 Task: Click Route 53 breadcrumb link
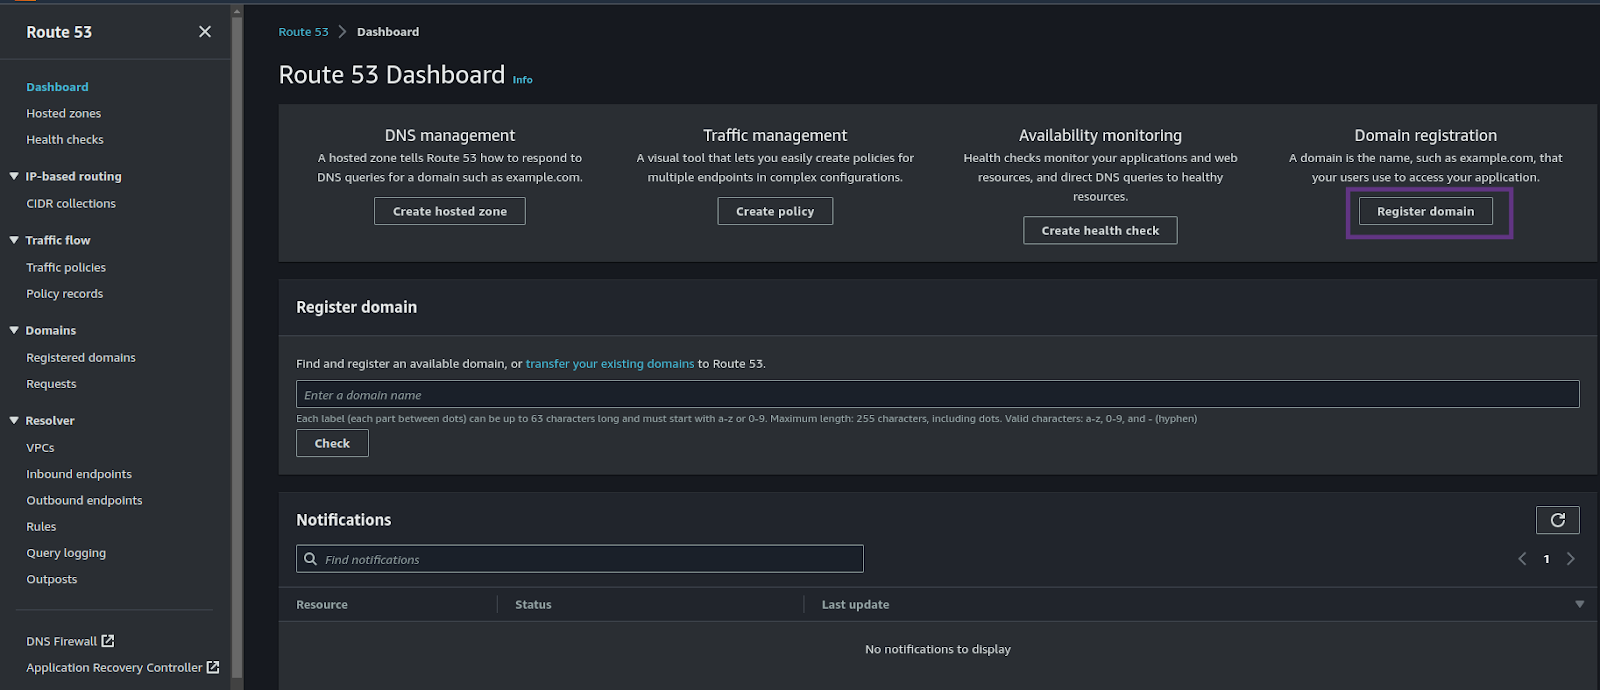pos(303,32)
